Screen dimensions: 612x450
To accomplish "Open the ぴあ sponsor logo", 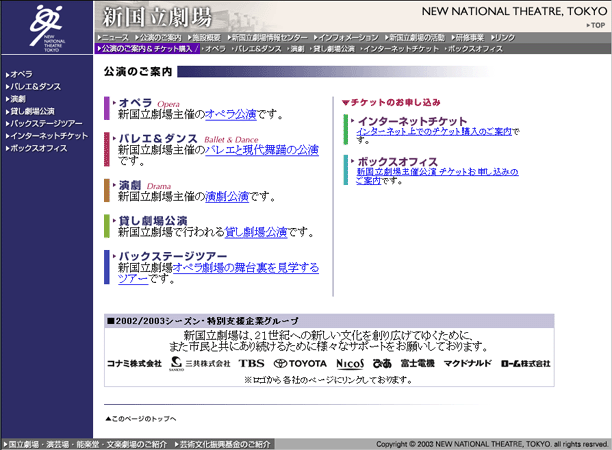I will 382,363.
